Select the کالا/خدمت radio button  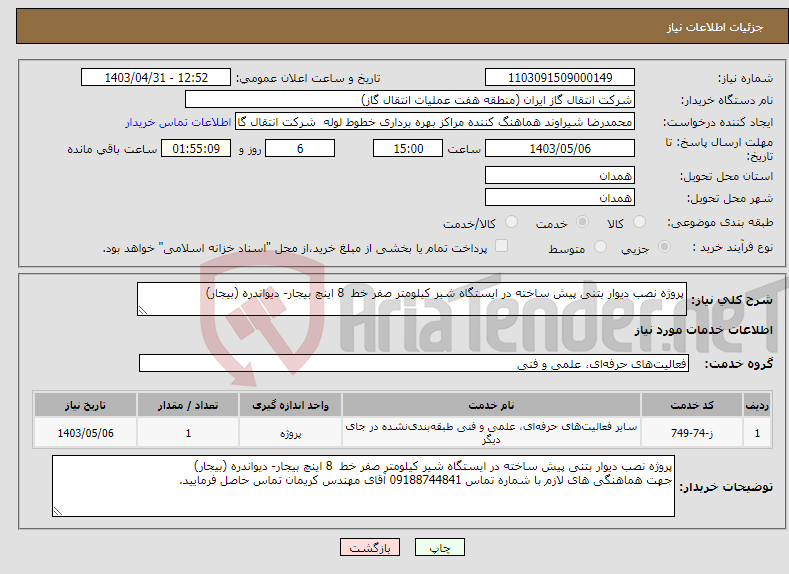[x=511, y=222]
